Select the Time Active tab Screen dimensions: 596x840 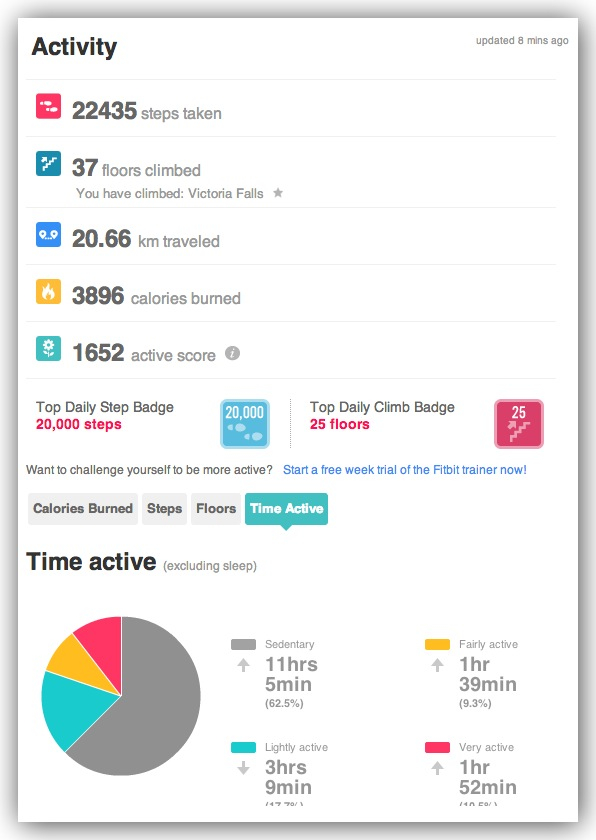click(x=286, y=509)
